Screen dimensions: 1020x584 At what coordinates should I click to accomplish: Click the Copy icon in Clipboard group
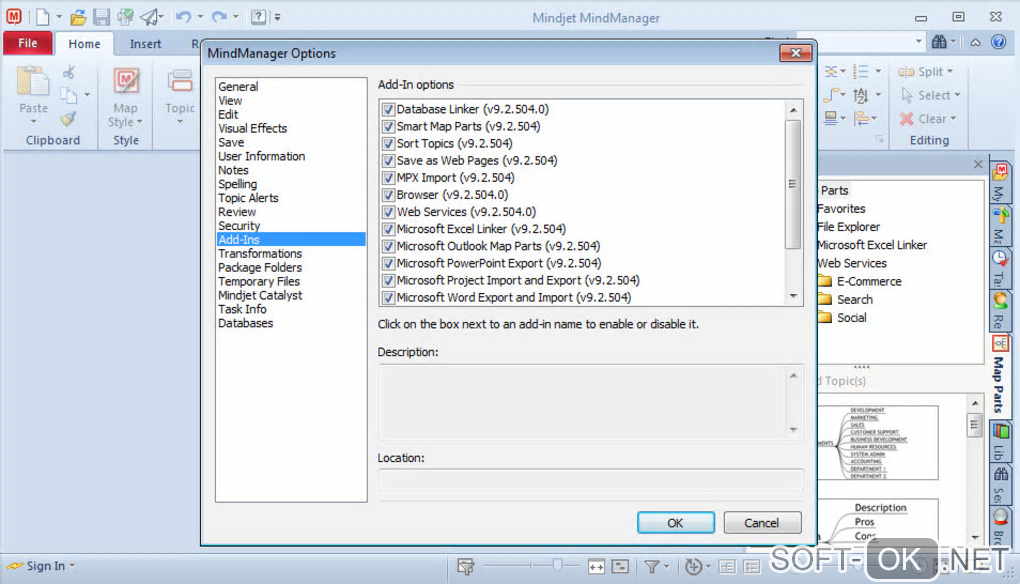pyautogui.click(x=69, y=95)
